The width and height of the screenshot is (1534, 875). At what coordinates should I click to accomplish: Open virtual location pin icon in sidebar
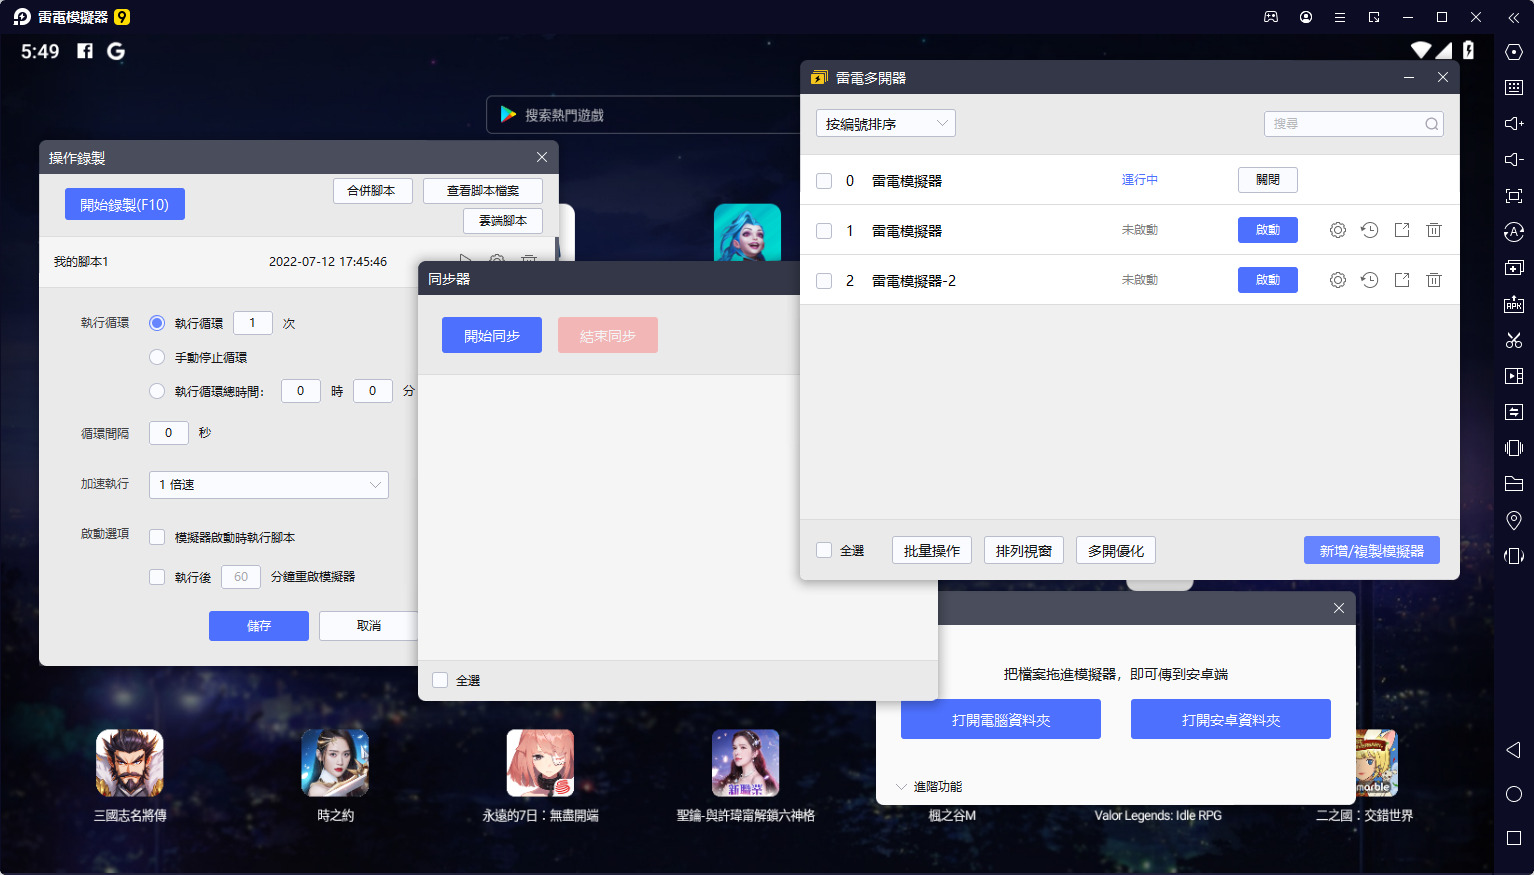1514,520
